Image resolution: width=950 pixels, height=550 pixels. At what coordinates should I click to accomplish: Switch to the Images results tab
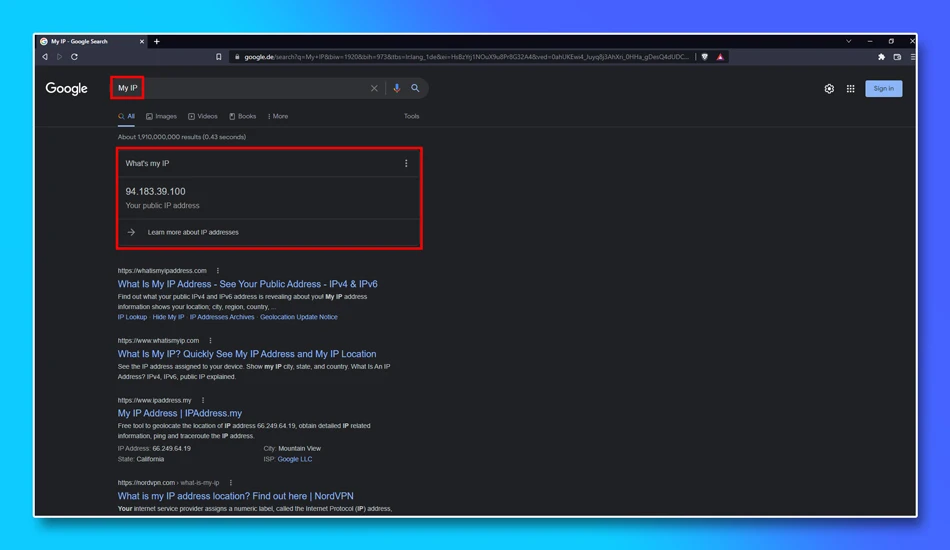pos(162,116)
